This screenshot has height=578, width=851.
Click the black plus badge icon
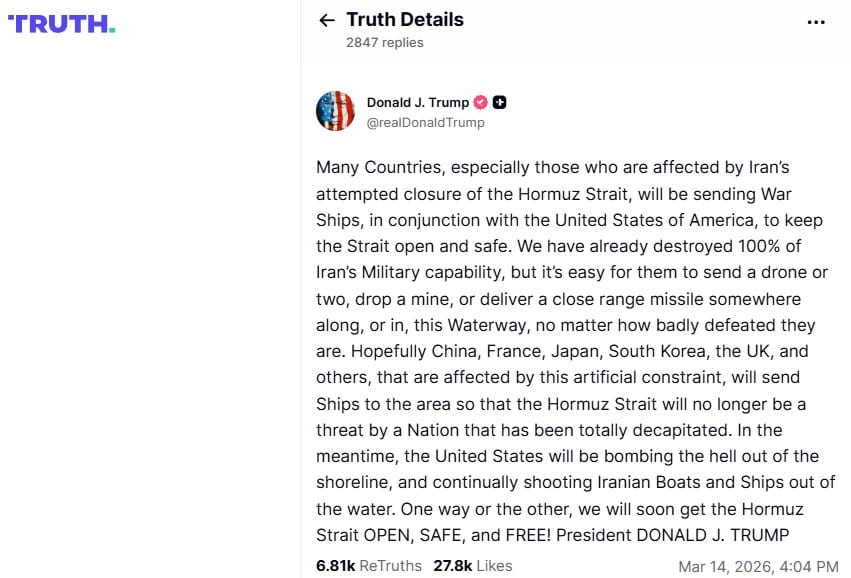coord(500,102)
